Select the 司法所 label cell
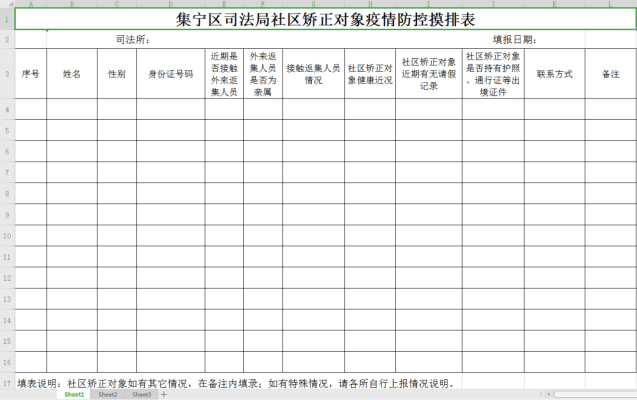The height and width of the screenshot is (400, 637). click(x=132, y=39)
